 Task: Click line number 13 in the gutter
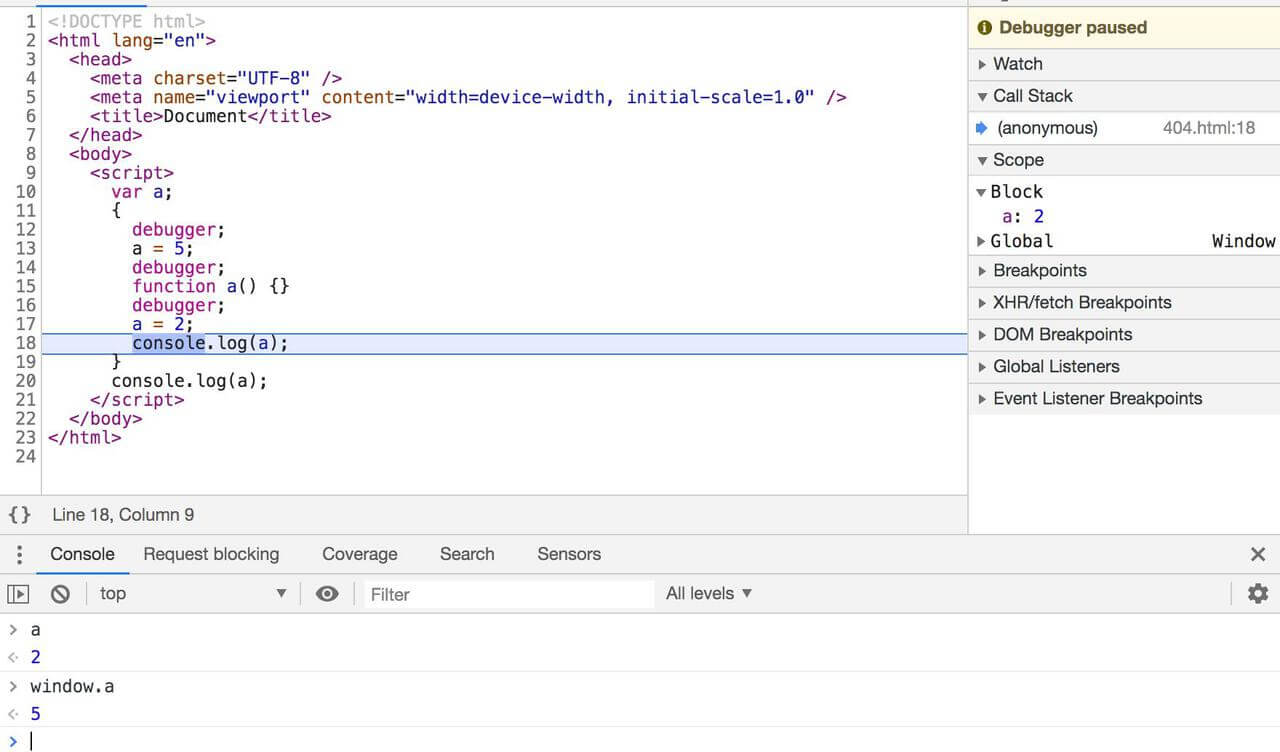(25, 249)
